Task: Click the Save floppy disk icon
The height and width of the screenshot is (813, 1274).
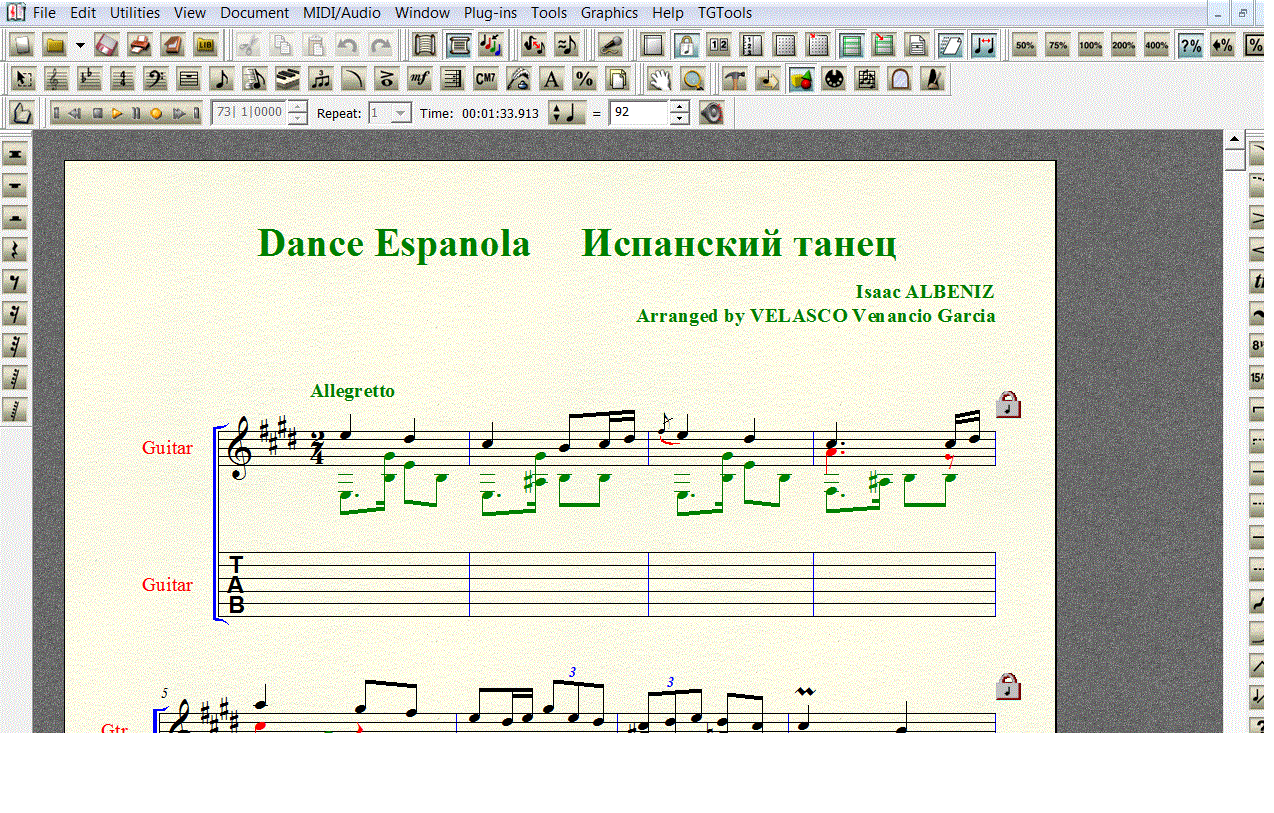Action: coord(108,45)
